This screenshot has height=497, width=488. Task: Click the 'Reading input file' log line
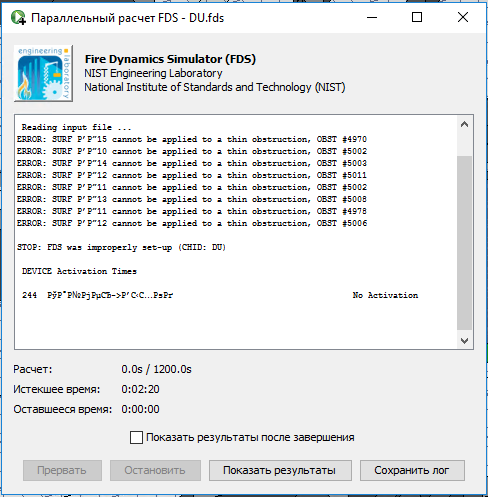coord(76,127)
